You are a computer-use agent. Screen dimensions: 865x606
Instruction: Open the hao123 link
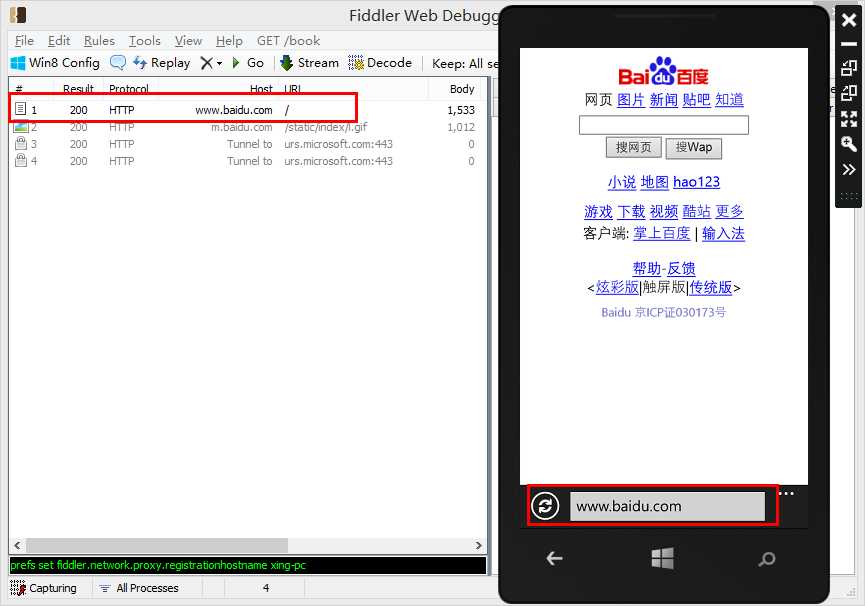[x=696, y=182]
